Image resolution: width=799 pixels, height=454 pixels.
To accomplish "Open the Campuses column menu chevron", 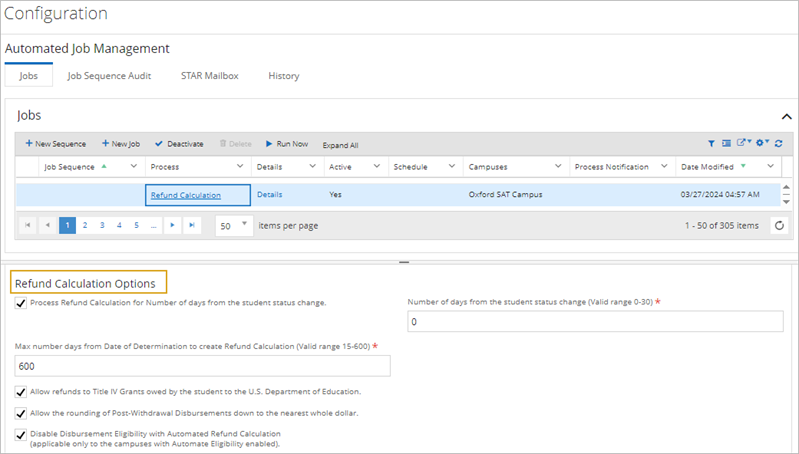I will pyautogui.click(x=558, y=166).
